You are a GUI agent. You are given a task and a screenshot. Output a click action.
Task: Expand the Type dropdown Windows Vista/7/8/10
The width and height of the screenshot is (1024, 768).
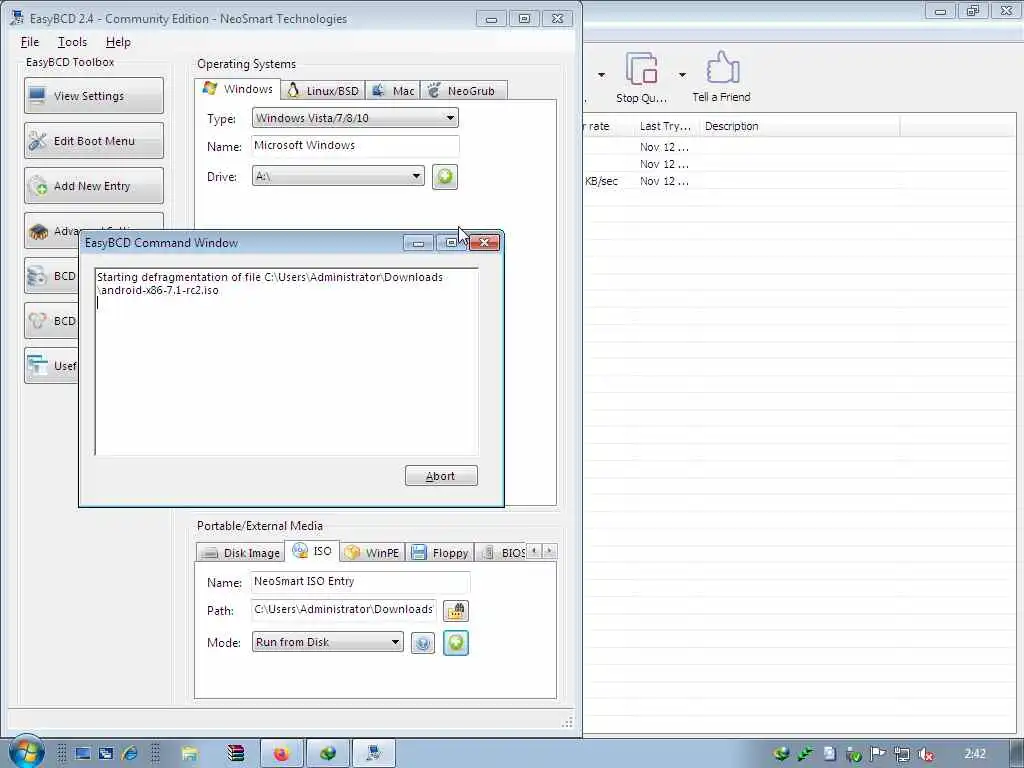(x=355, y=118)
